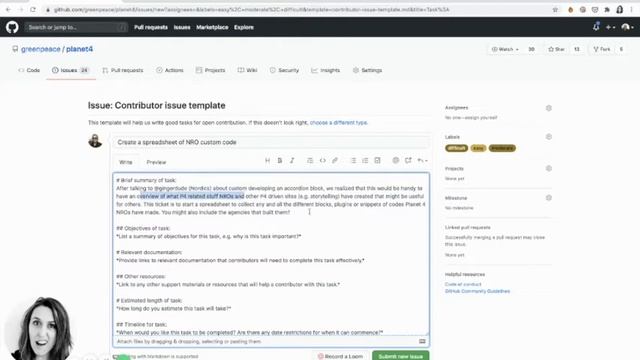Click the GitHub search box
The height and width of the screenshot is (360, 640).
click(x=76, y=27)
